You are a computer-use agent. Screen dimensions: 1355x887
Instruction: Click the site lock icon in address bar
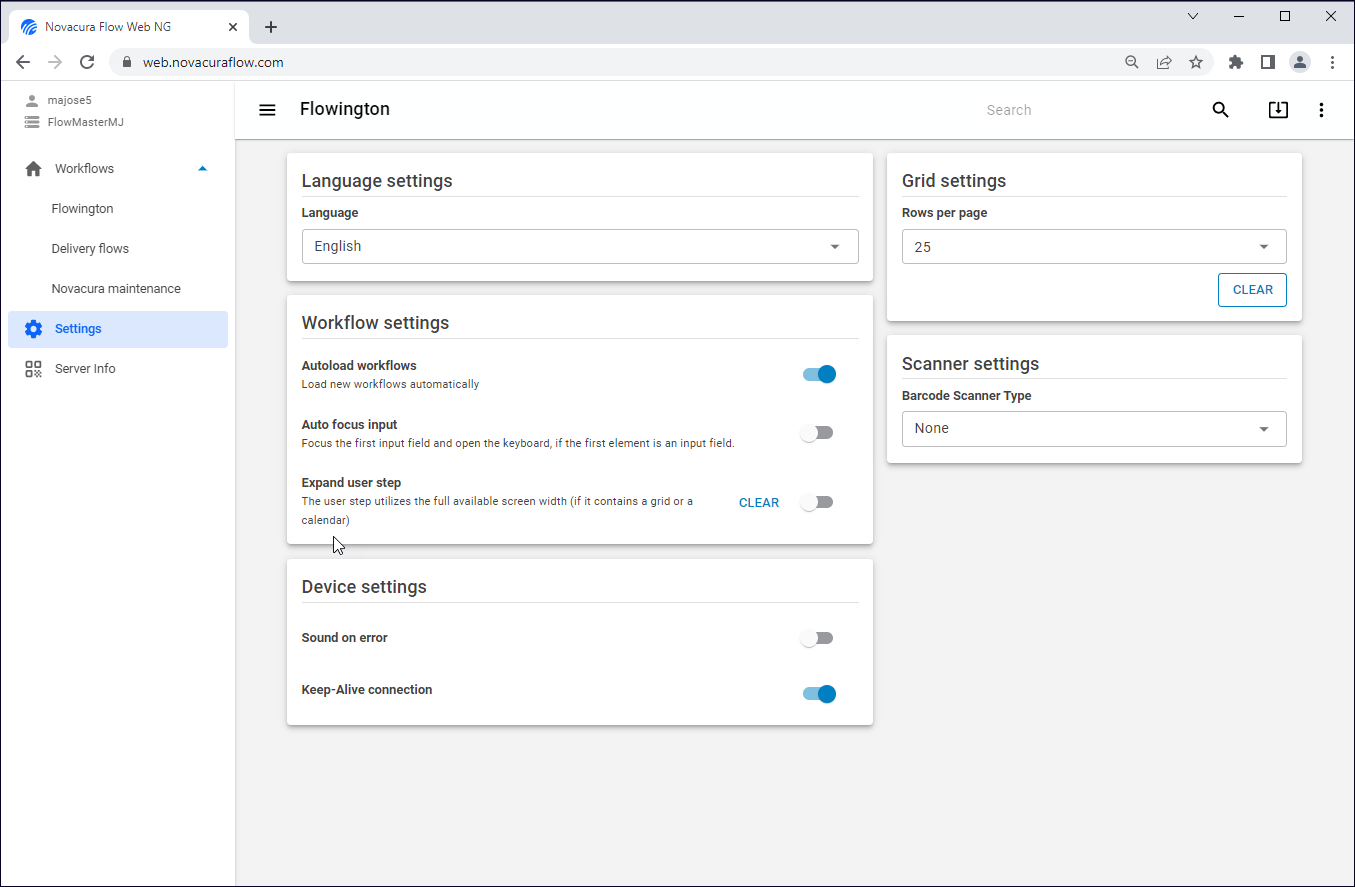[x=126, y=62]
